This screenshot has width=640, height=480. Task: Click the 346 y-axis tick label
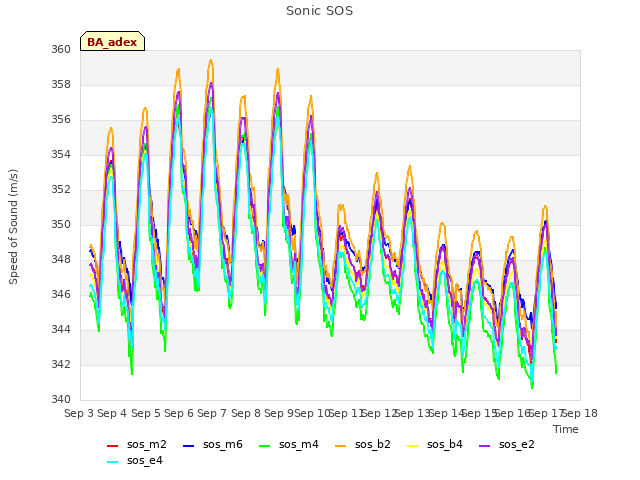pos(61,294)
